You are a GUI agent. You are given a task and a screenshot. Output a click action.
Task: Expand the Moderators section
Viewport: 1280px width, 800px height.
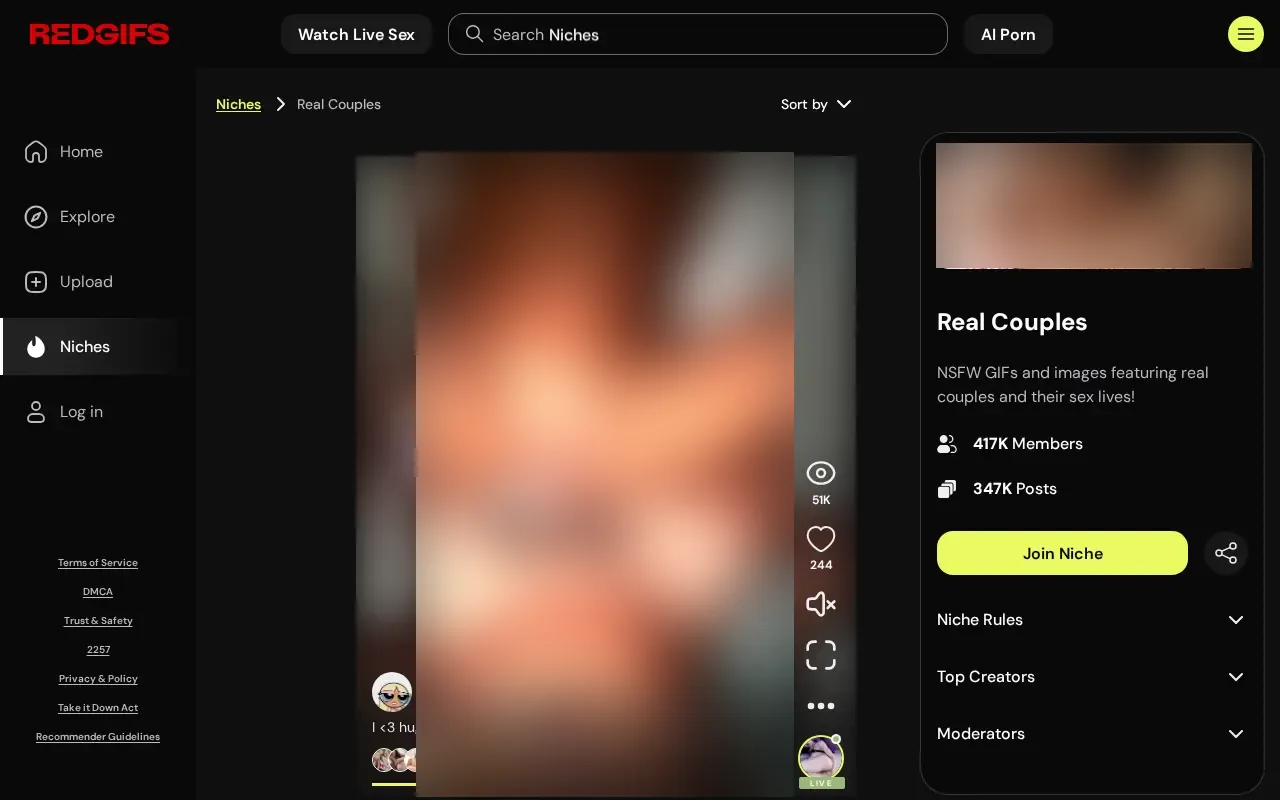pyautogui.click(x=1092, y=734)
